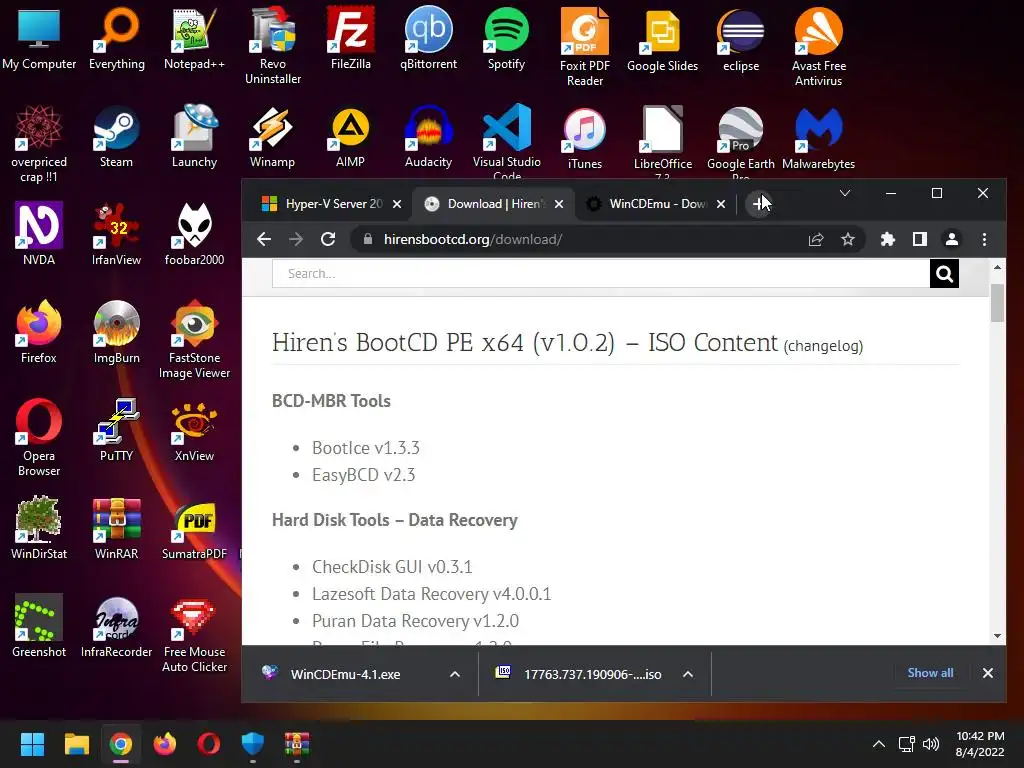Expand options for the .iso download

point(688,675)
